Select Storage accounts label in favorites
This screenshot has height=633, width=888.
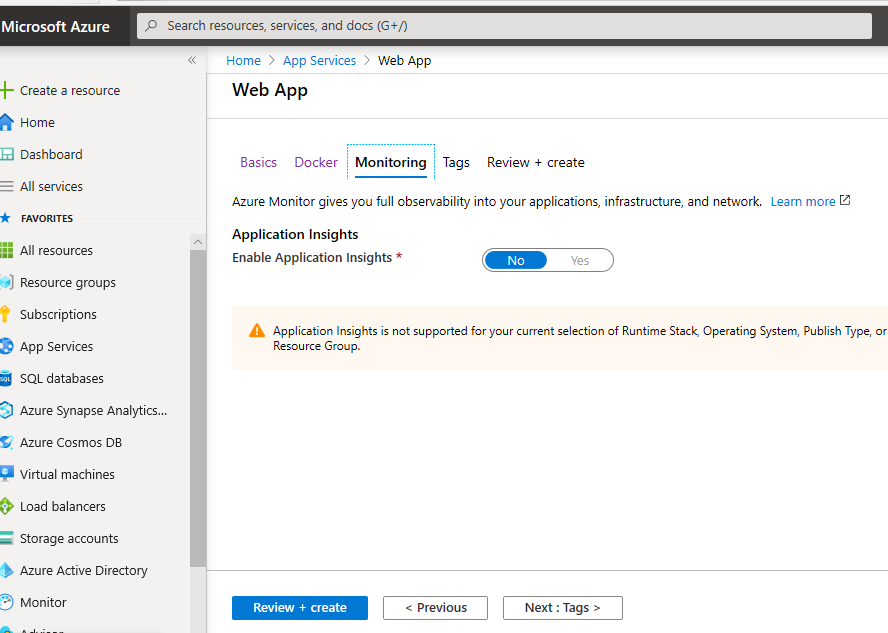point(69,538)
